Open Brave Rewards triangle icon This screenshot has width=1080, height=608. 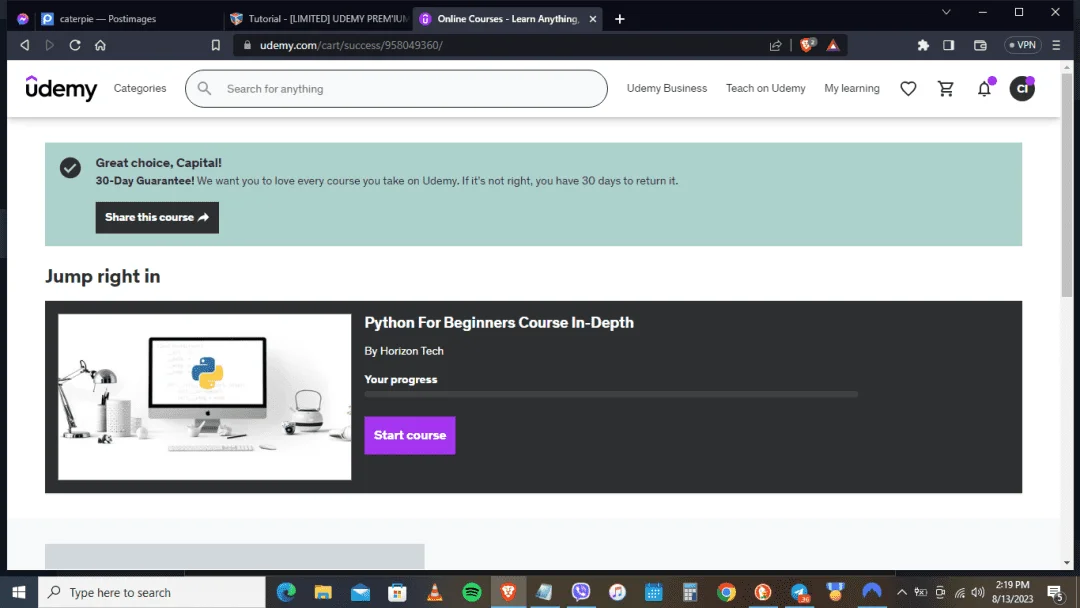[x=833, y=45]
